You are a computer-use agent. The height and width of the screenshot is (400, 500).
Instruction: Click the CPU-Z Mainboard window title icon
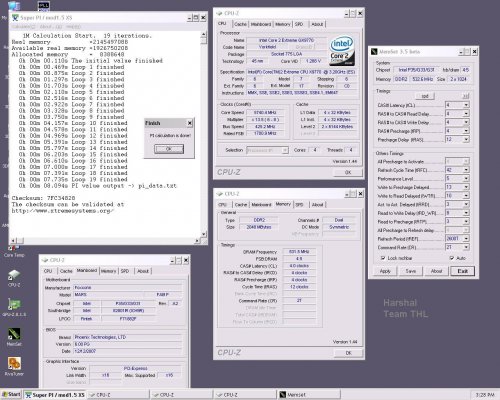click(x=45, y=260)
